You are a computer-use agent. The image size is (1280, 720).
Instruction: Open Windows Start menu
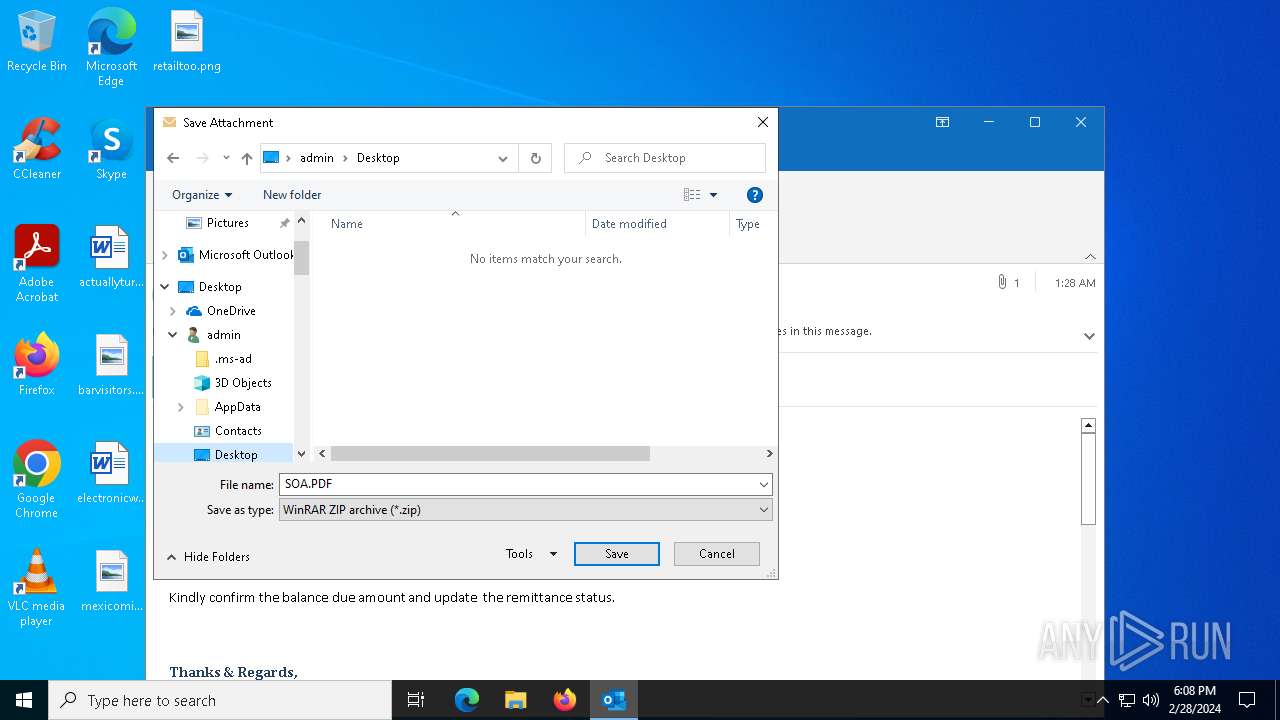tap(24, 700)
